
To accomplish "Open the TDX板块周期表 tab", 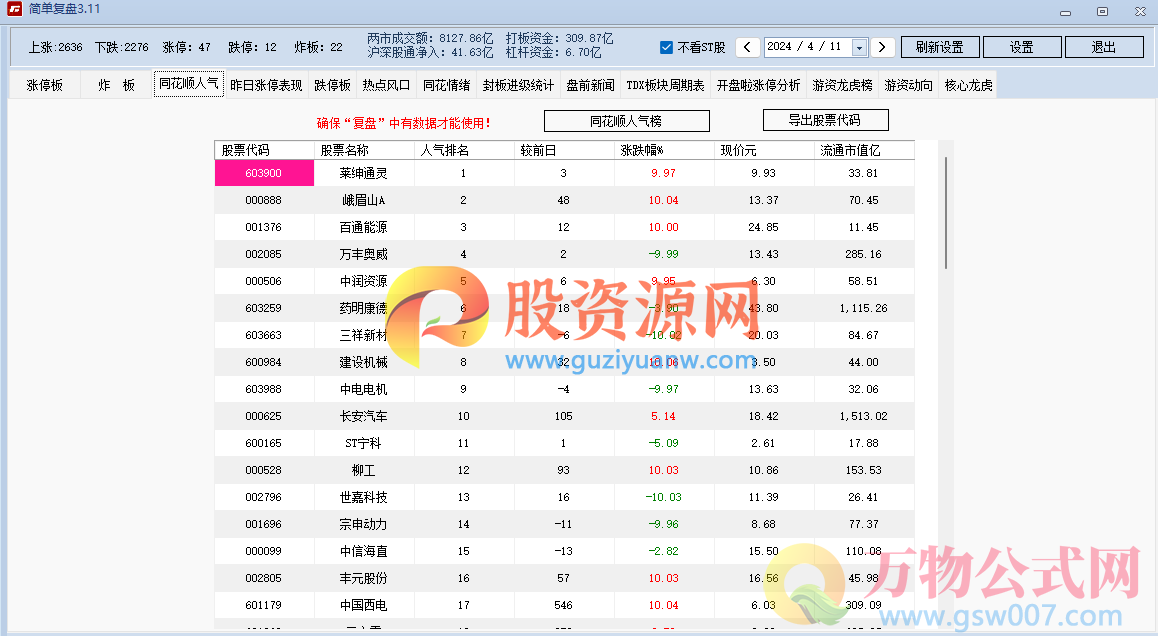I will pos(665,86).
